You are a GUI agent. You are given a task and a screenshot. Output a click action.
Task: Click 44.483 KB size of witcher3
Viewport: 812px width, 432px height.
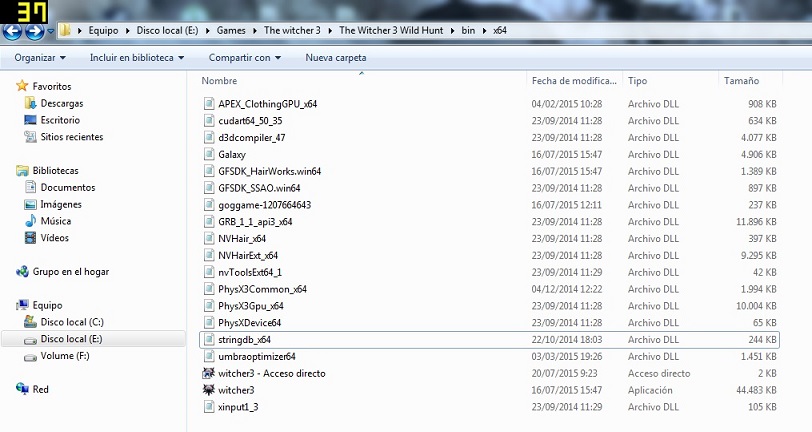coord(756,390)
